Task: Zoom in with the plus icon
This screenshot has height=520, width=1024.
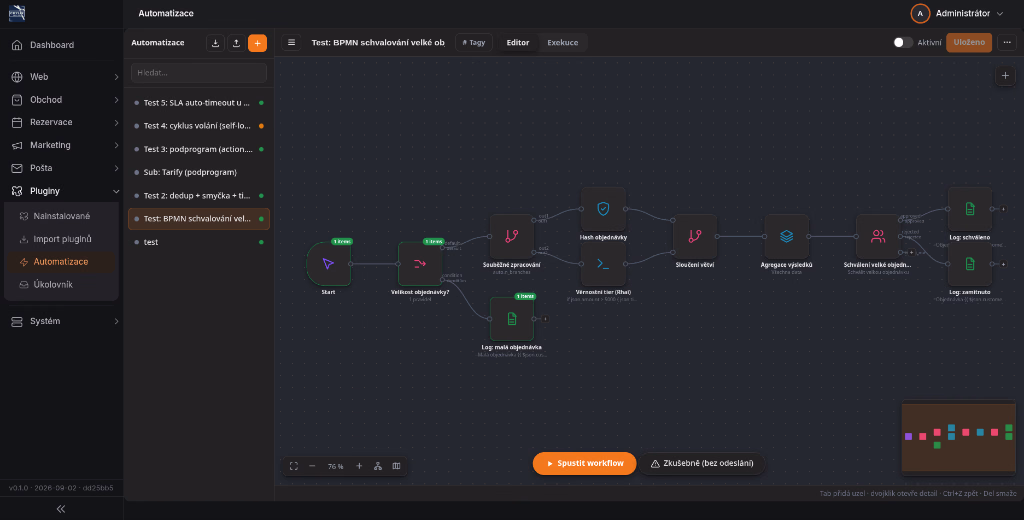Action: (x=359, y=466)
